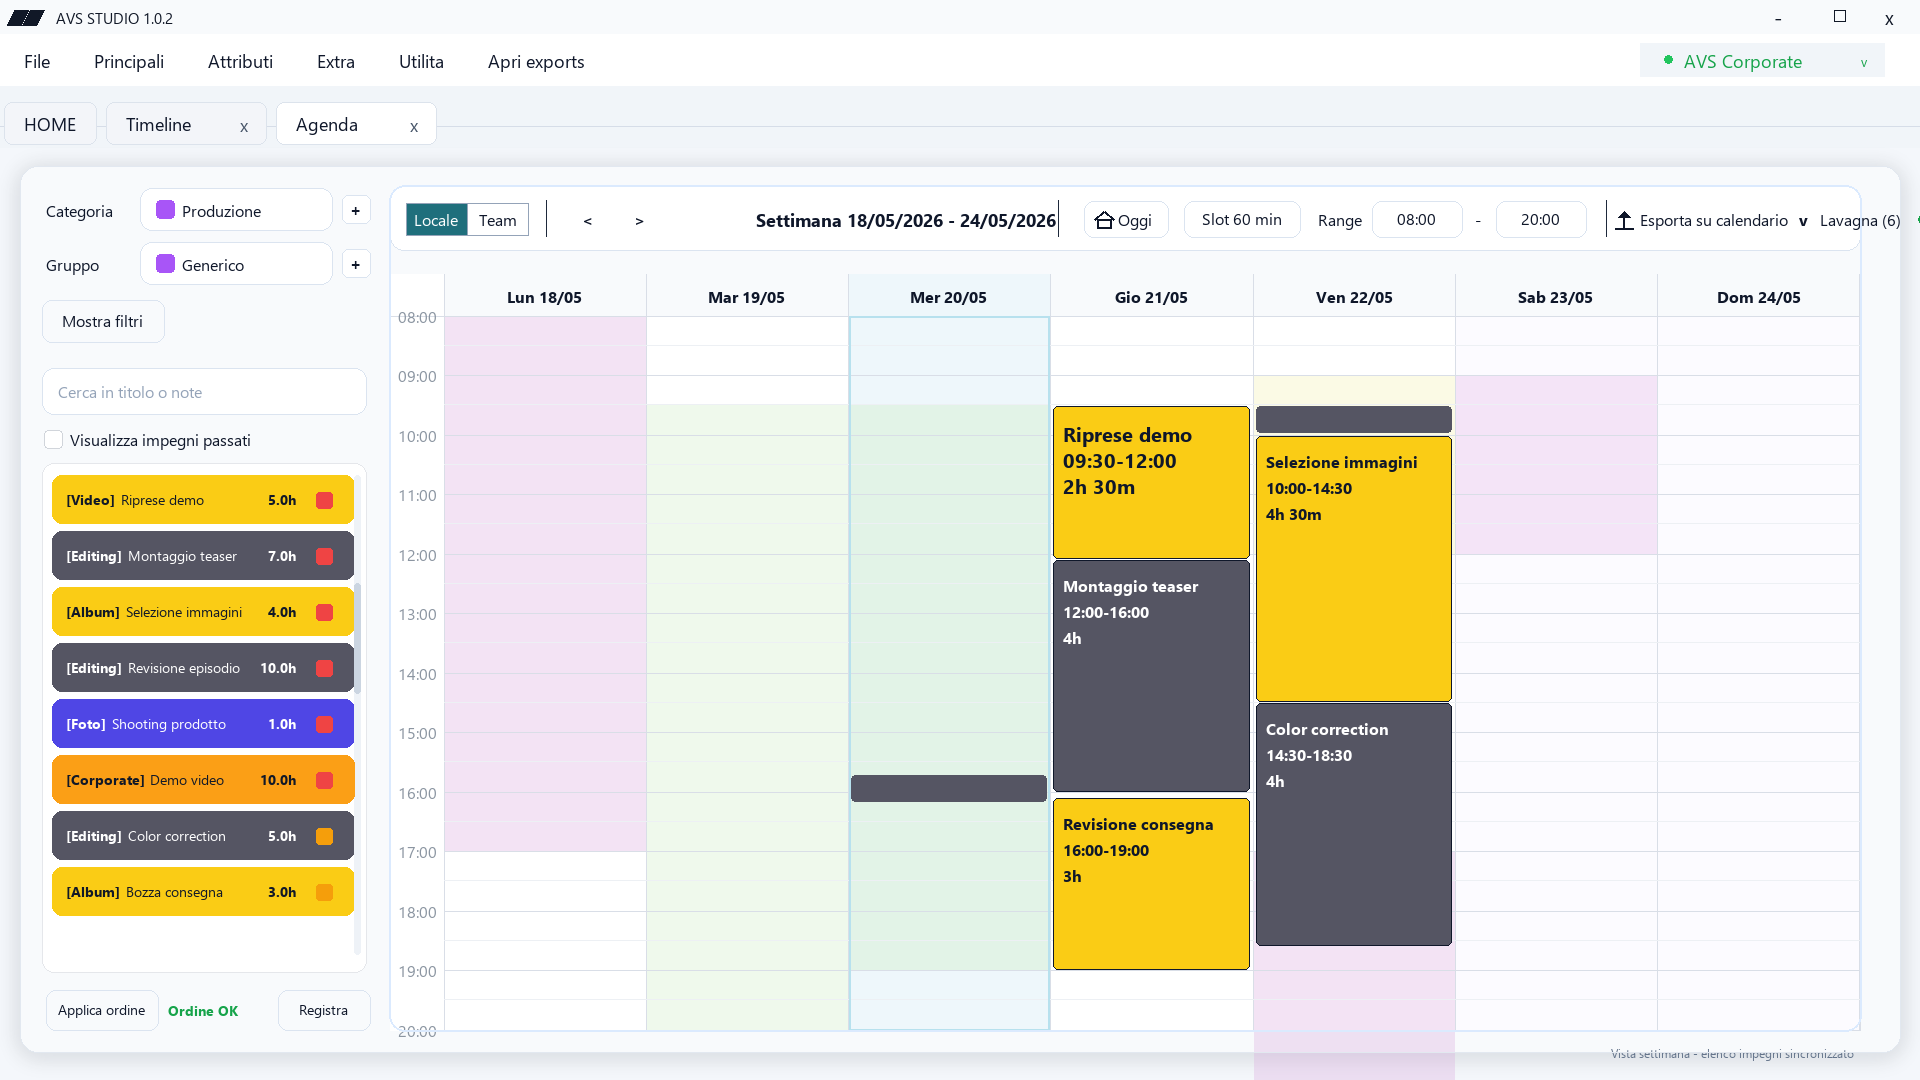Click the upload arrow icon for calendar export

click(x=1624, y=220)
